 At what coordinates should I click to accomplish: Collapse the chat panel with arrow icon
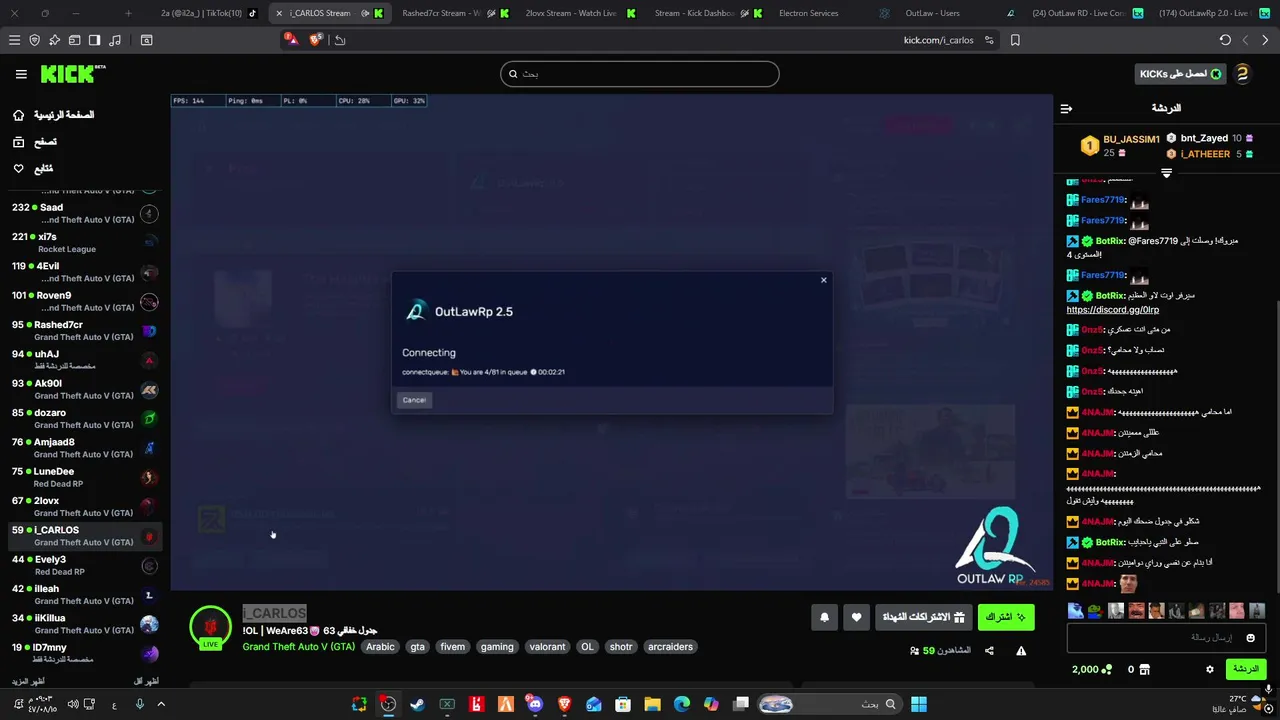click(1066, 108)
